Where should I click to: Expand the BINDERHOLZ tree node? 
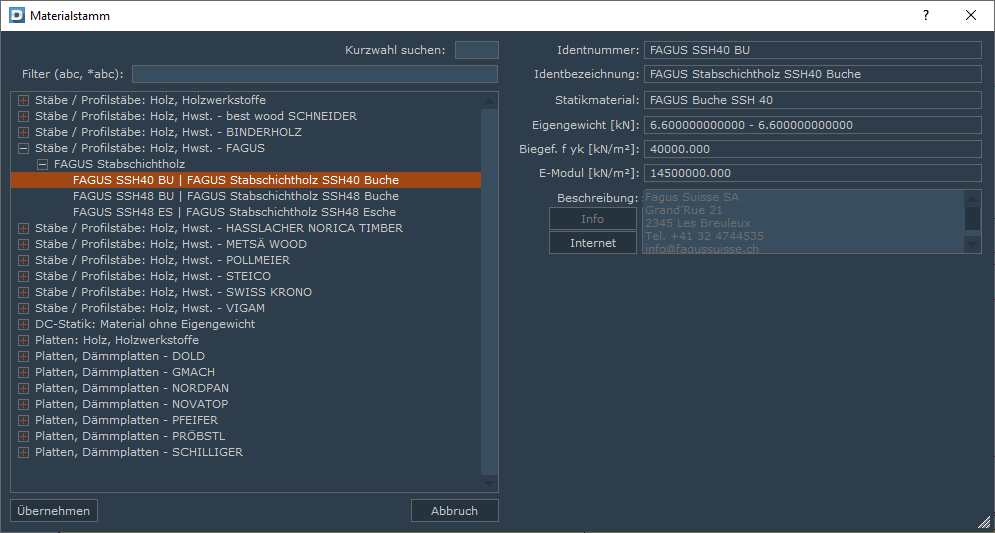click(23, 133)
